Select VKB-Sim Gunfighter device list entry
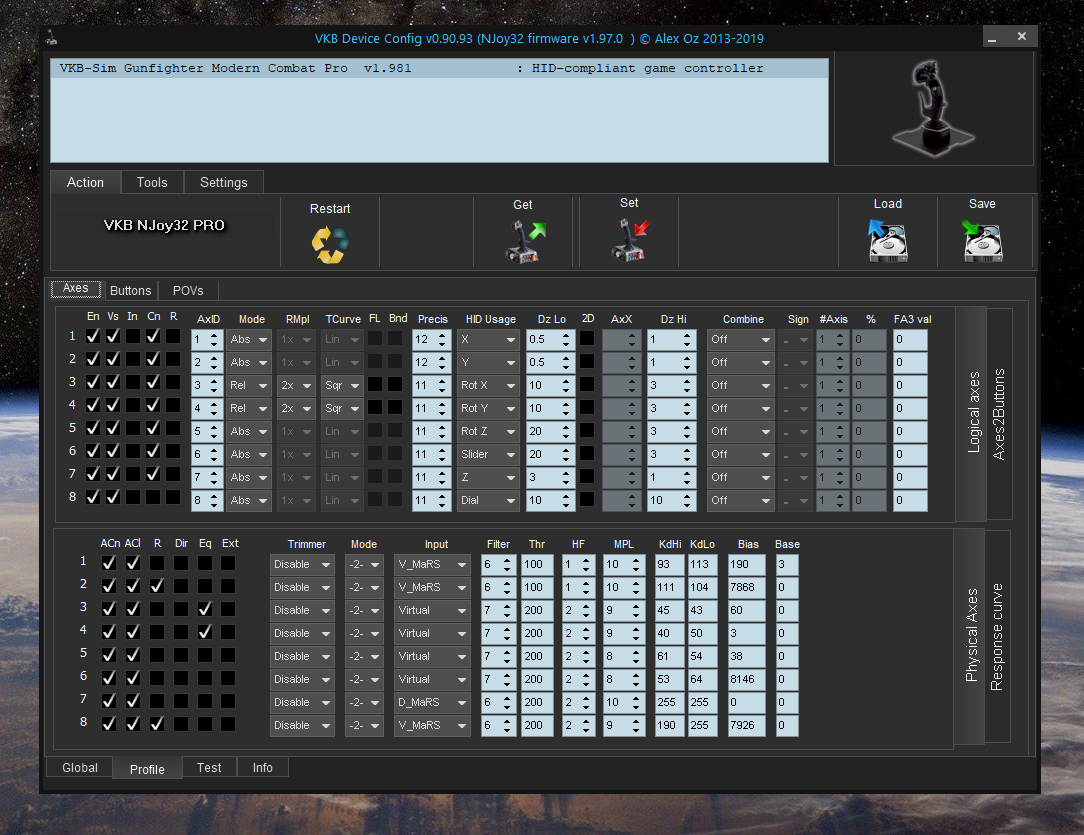Viewport: 1084px width, 835px height. tap(440, 68)
